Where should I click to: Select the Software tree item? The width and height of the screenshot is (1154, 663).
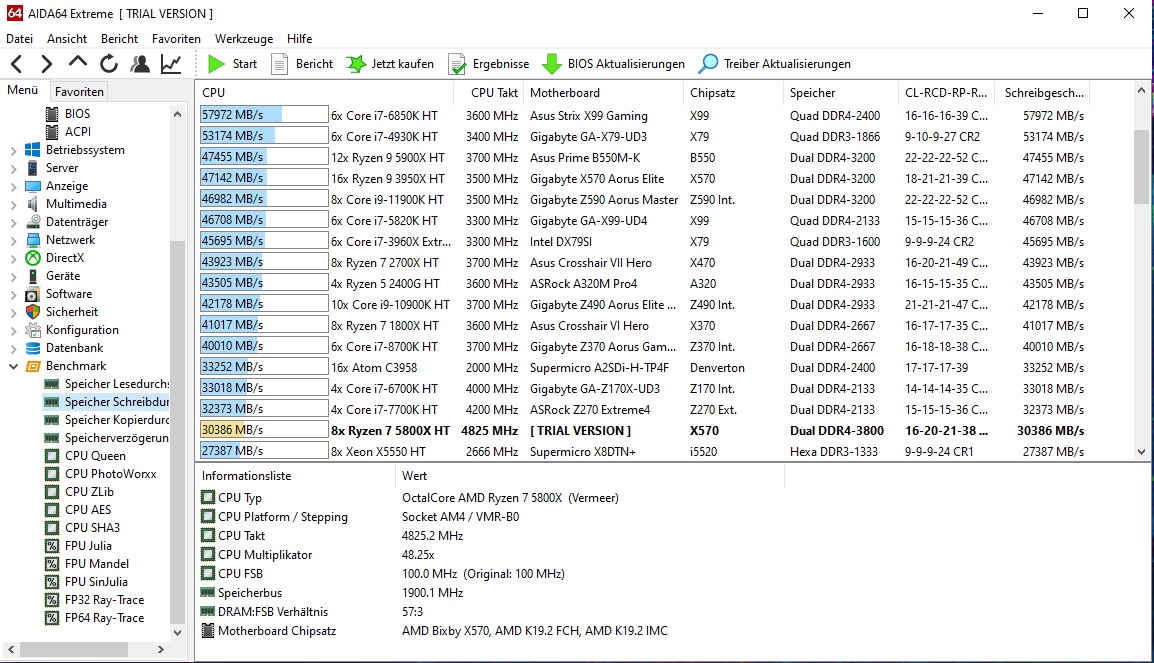click(x=68, y=294)
